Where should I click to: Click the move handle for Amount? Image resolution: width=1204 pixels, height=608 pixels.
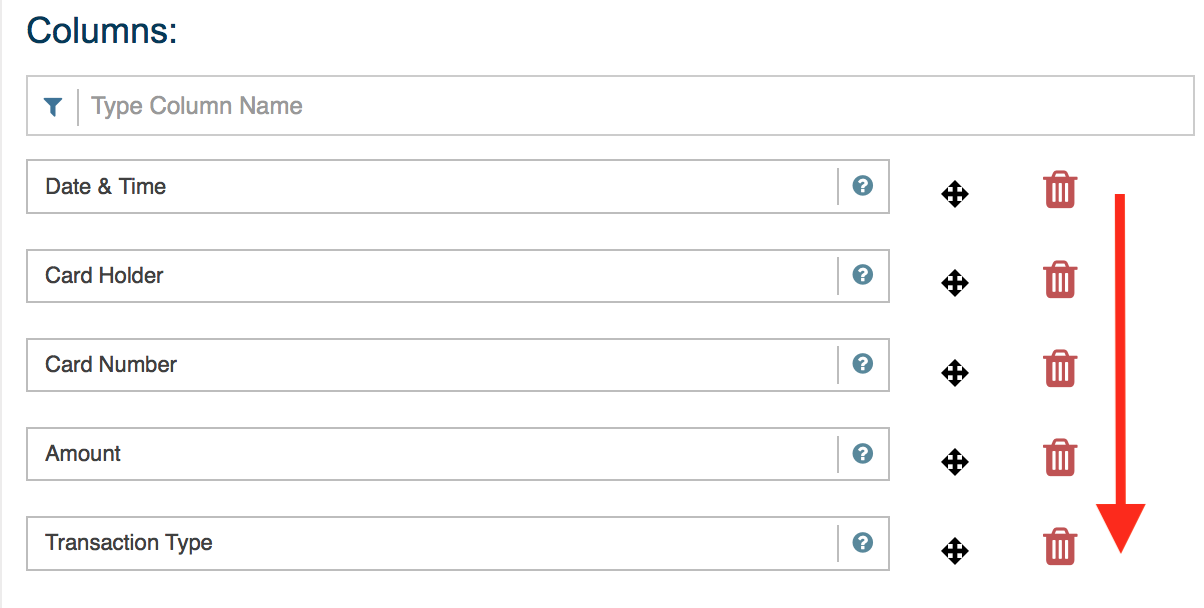955,462
